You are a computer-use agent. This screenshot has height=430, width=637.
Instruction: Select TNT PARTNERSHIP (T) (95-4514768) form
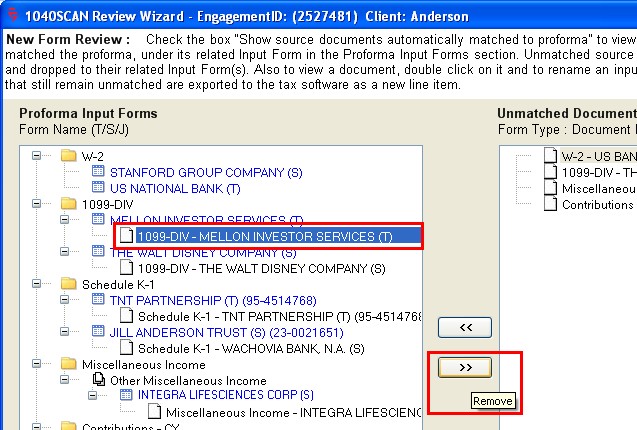[x=213, y=301]
